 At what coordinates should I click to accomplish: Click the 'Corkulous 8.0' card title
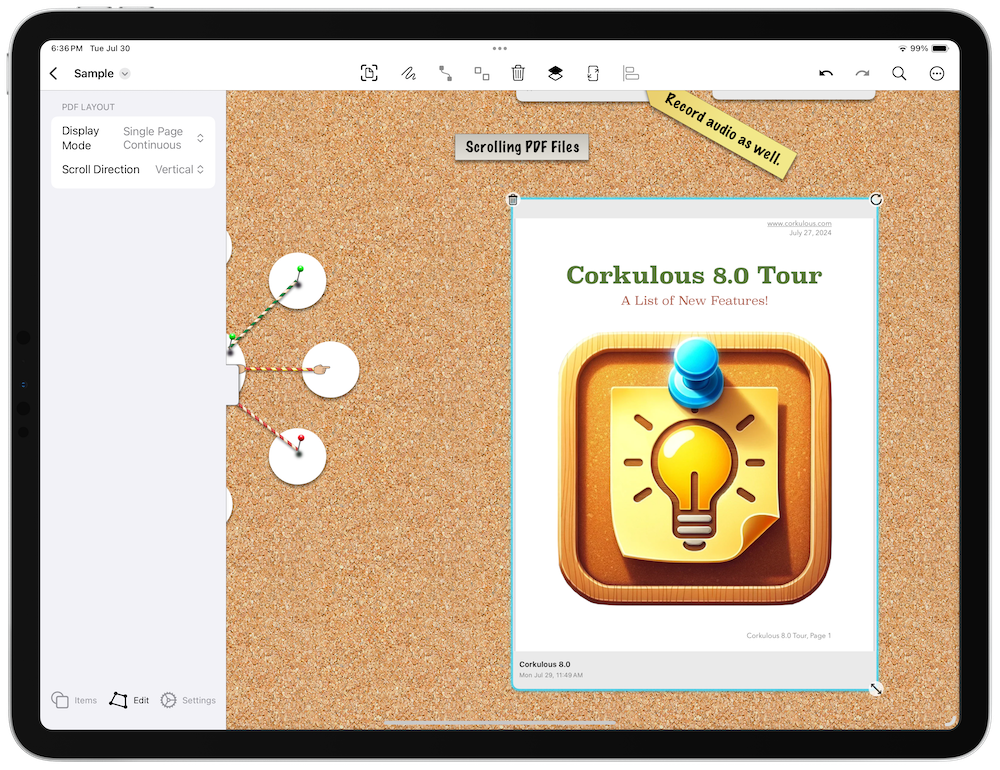point(545,664)
